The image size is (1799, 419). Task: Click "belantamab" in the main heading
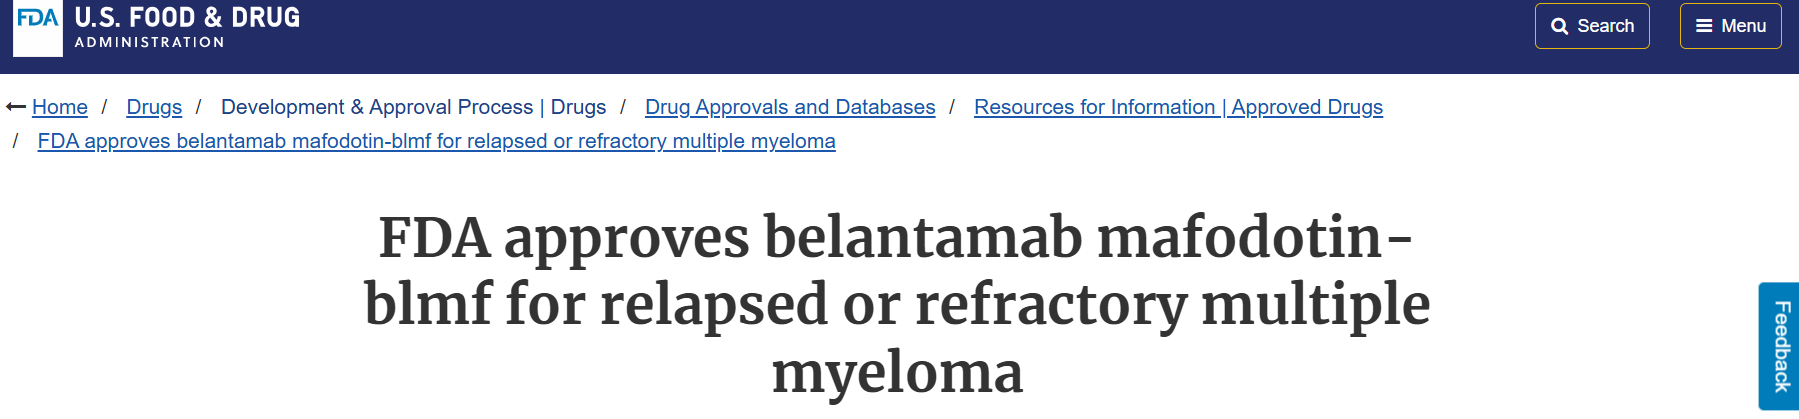click(923, 238)
